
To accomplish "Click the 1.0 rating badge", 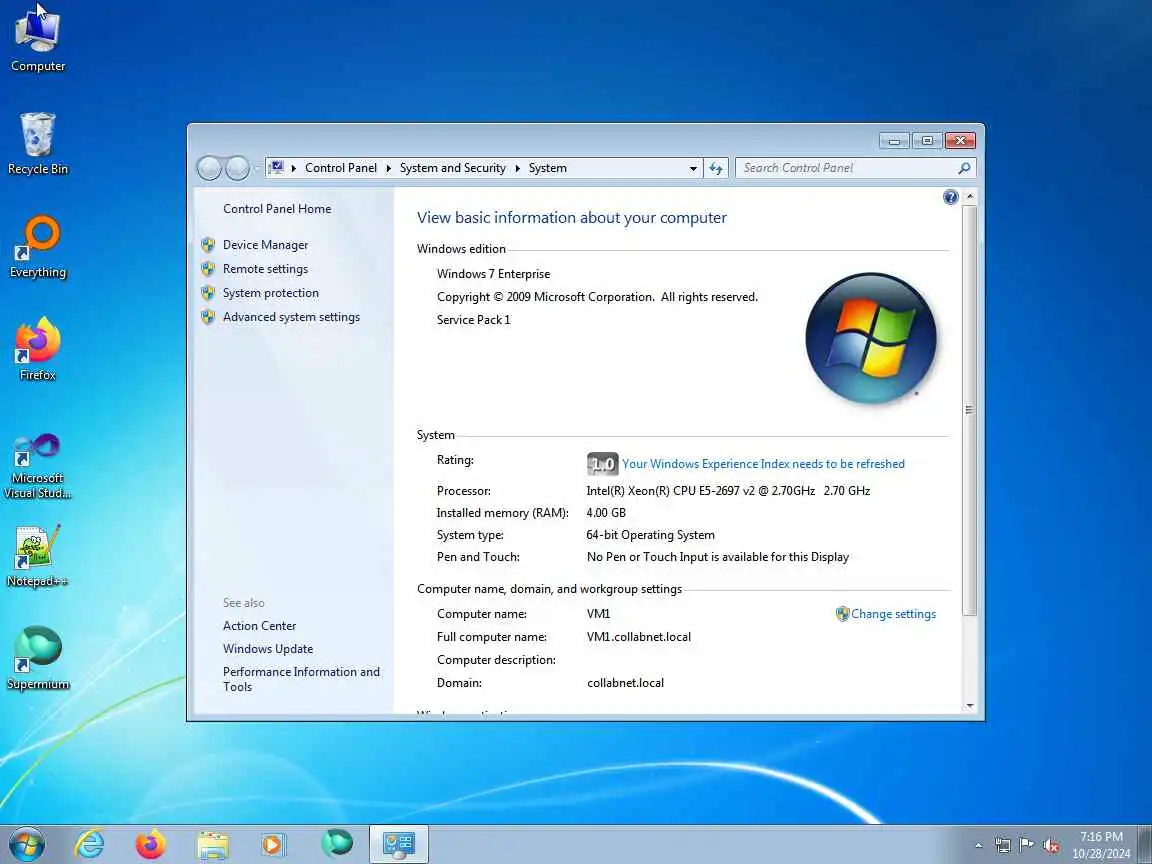I will 602,464.
